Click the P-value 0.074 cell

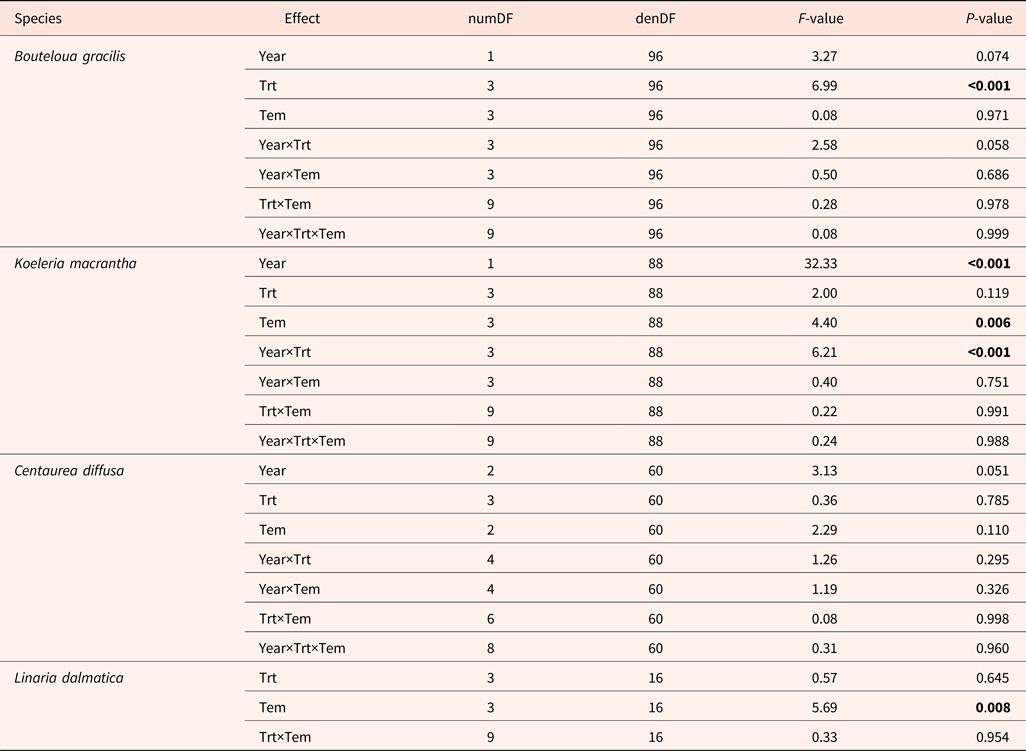tap(994, 56)
